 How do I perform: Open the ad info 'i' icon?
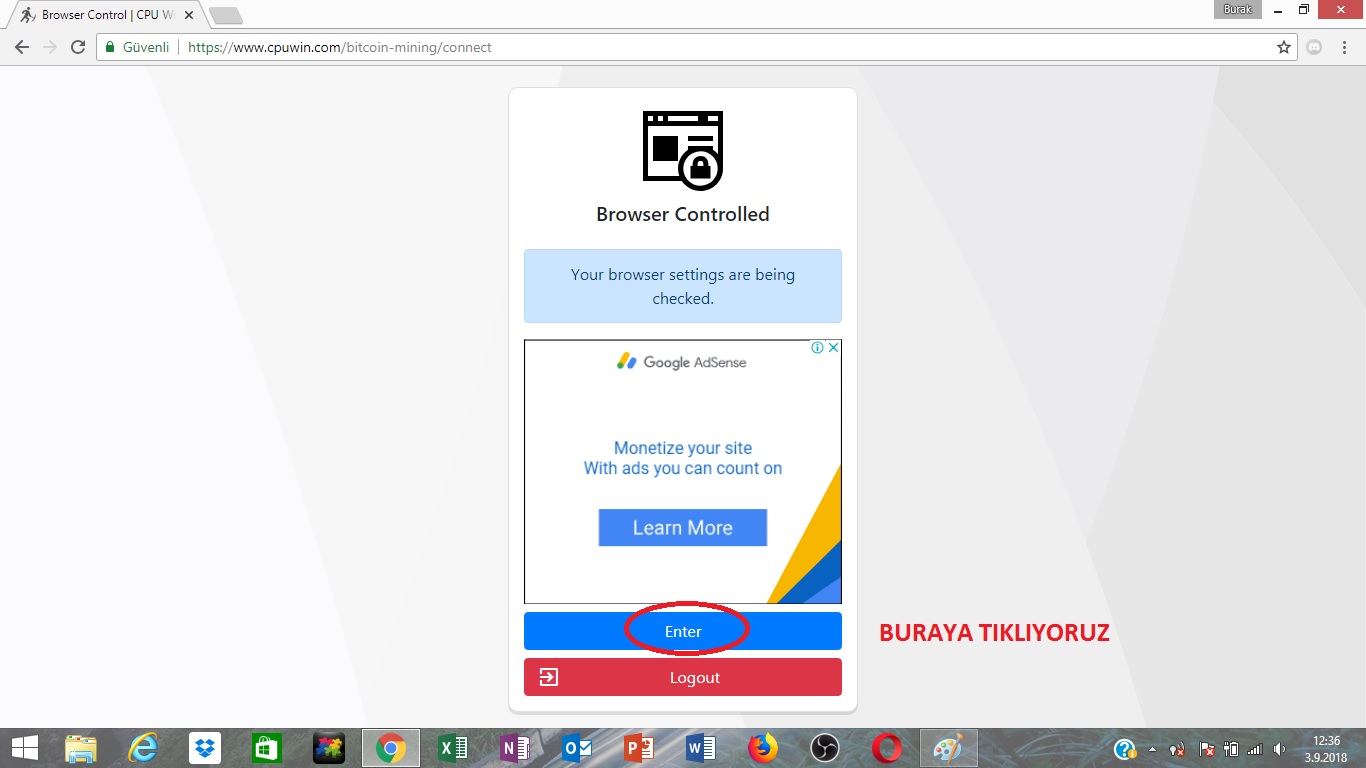click(818, 348)
